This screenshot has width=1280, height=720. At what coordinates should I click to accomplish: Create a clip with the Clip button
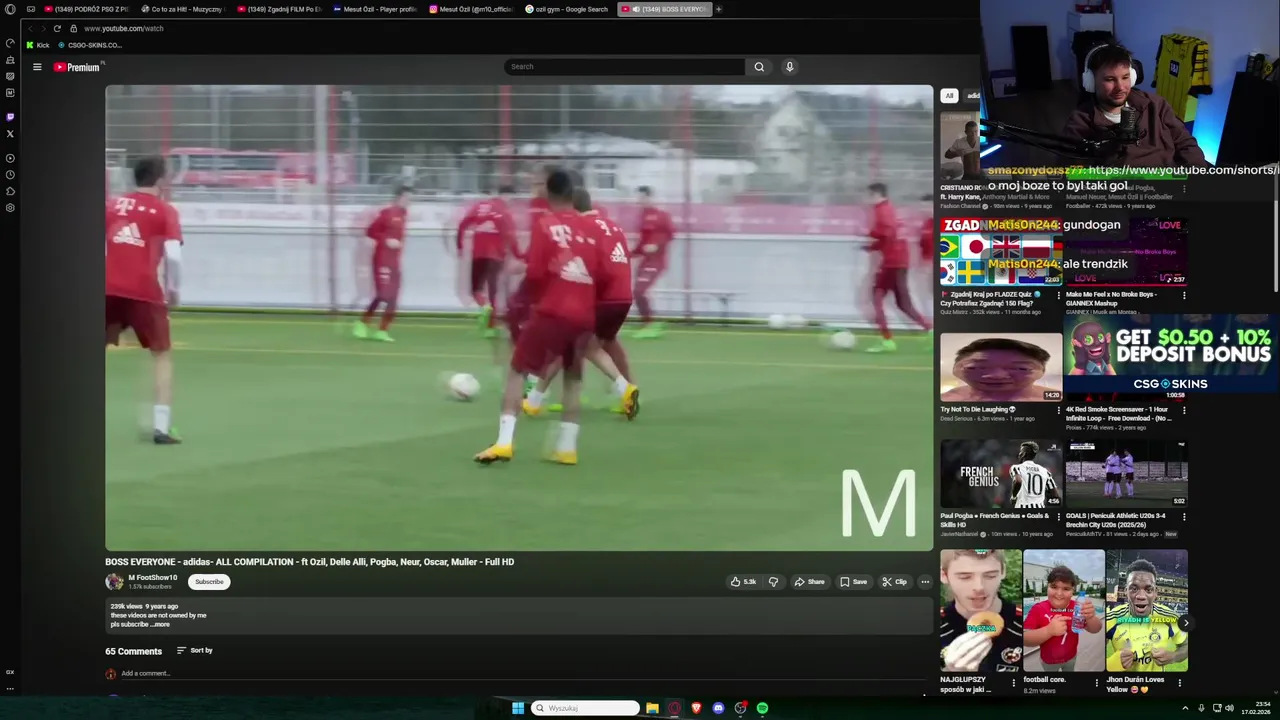coord(894,582)
